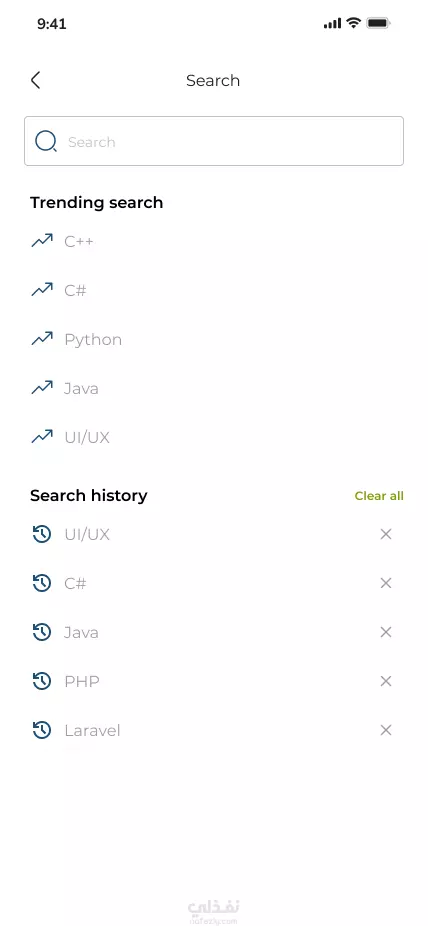Screen dimensions: 428x926
Task: Delete Laravel history entry with X
Action: pos(385,731)
